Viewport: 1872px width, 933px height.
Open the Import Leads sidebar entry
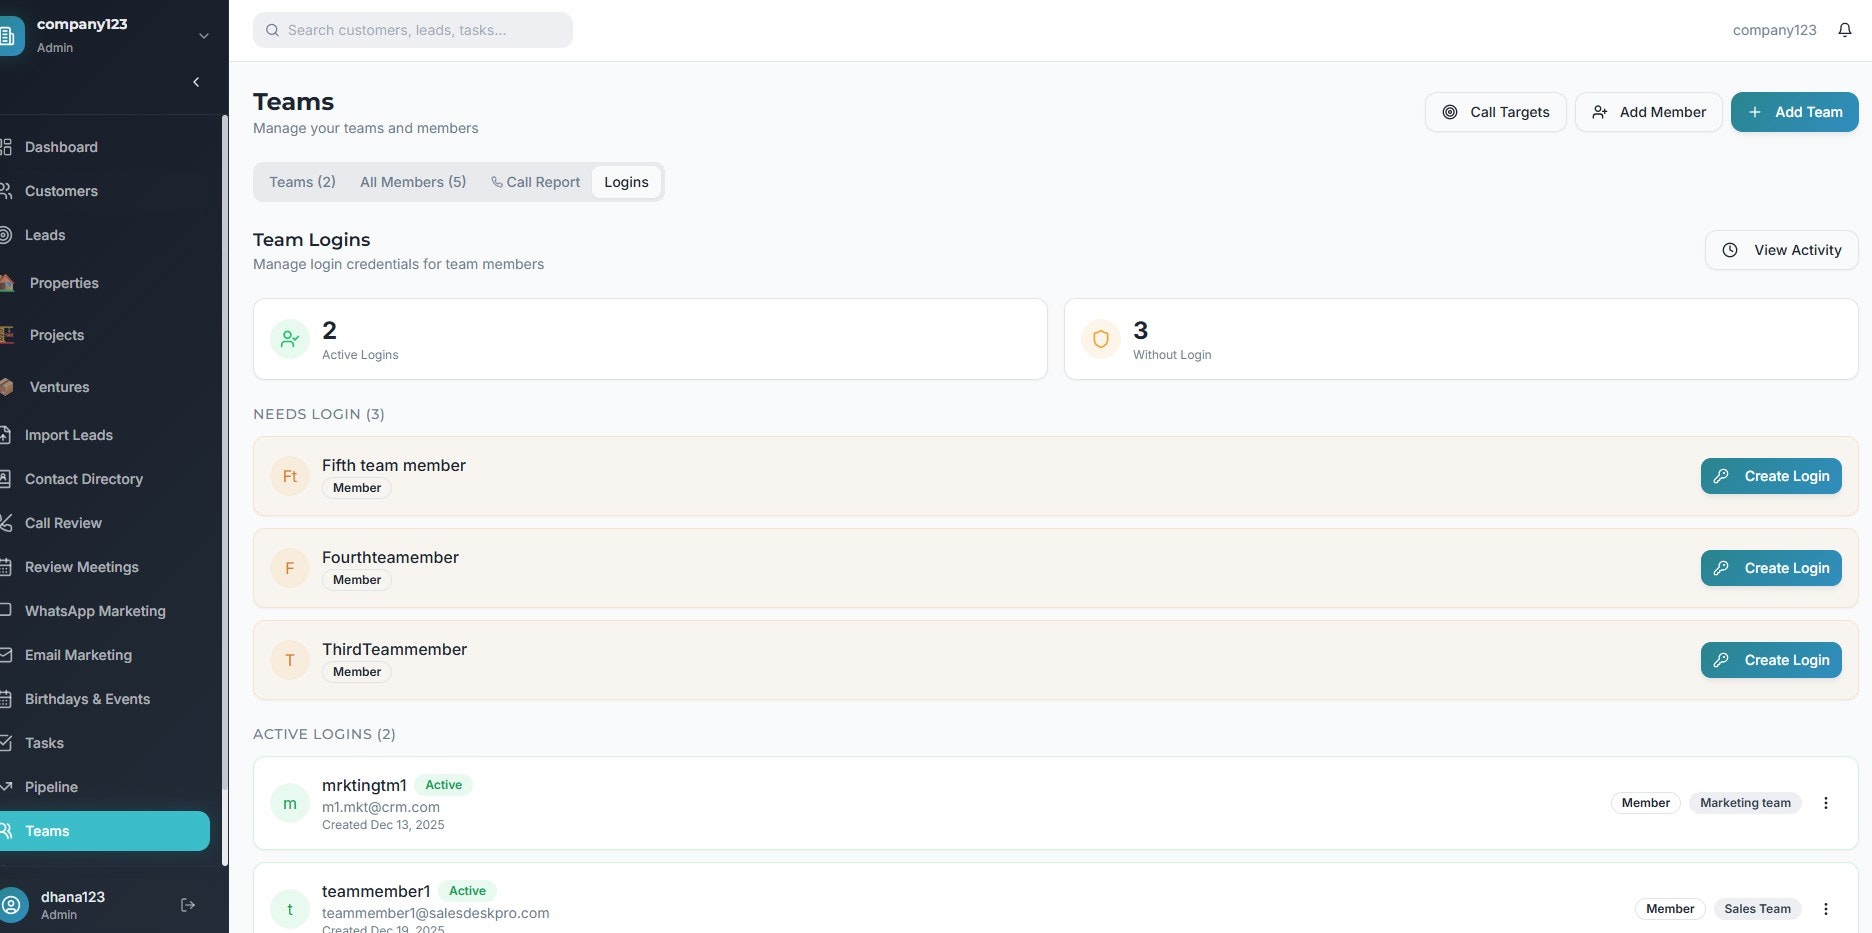click(x=69, y=435)
